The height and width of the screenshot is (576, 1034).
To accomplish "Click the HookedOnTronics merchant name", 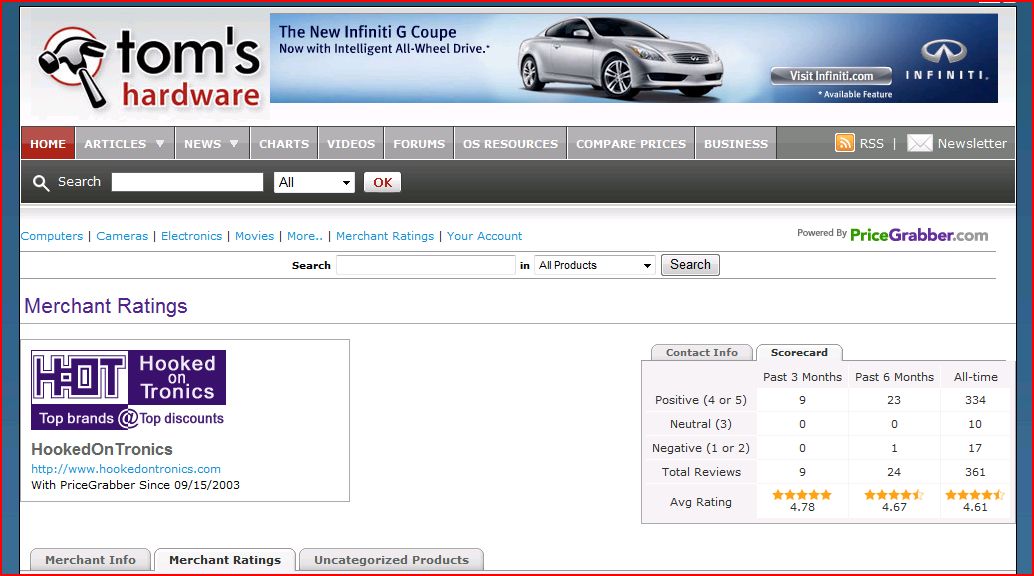I will (102, 449).
